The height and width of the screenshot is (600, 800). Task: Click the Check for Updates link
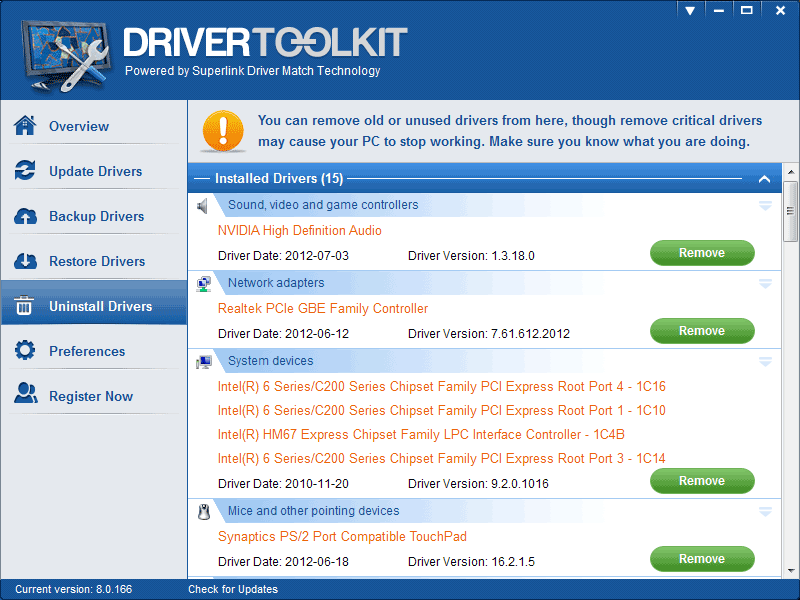[x=233, y=589]
